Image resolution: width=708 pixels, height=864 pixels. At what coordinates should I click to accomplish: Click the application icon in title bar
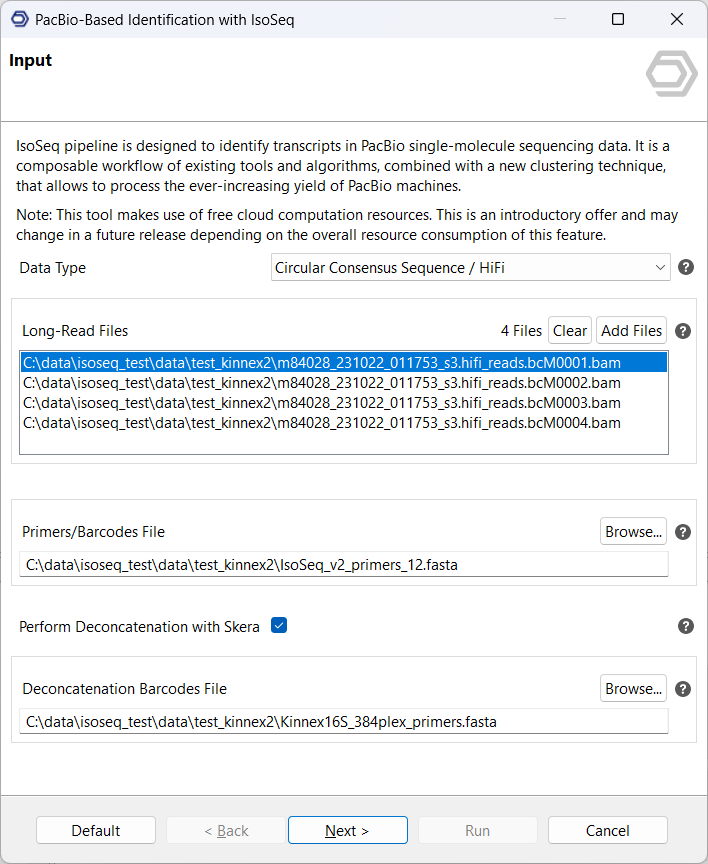[x=18, y=19]
